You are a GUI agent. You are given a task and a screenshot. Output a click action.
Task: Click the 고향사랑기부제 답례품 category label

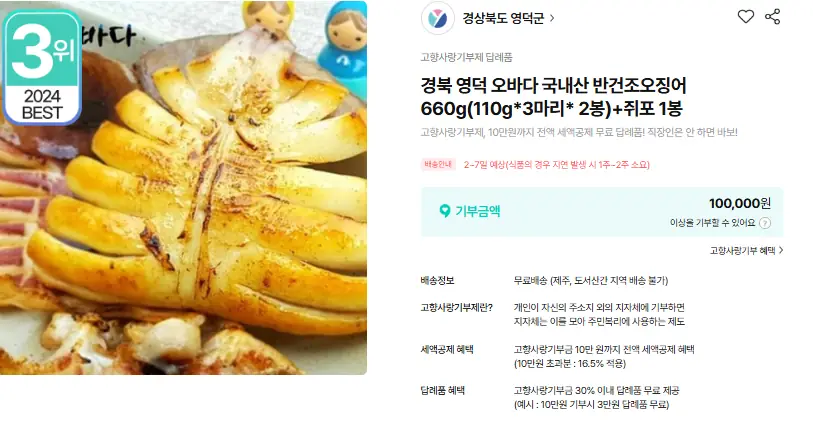[467, 58]
